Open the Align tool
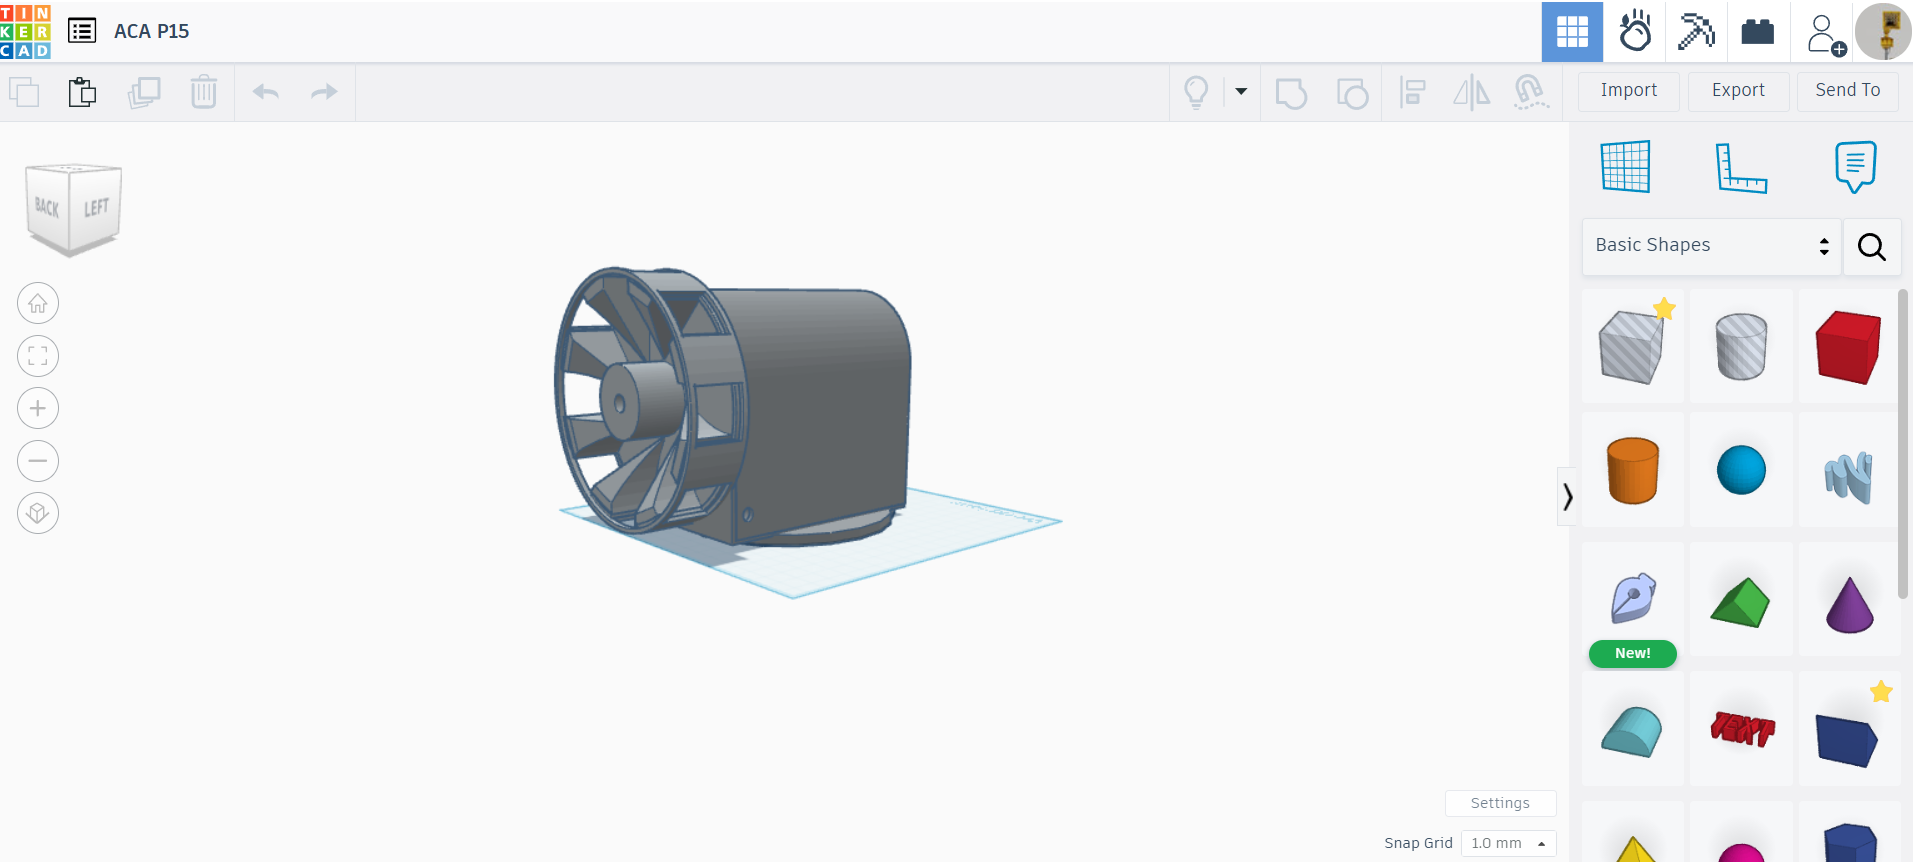 [1412, 92]
